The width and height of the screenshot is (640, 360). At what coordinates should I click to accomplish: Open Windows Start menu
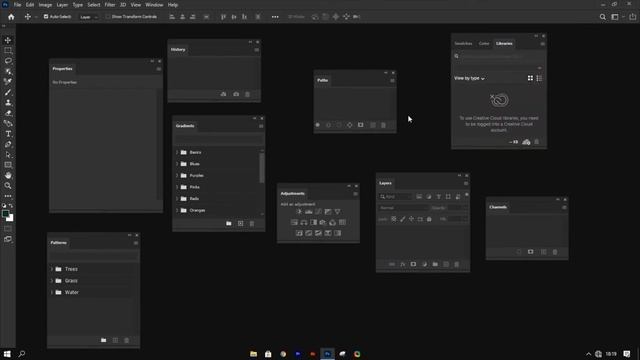7,354
